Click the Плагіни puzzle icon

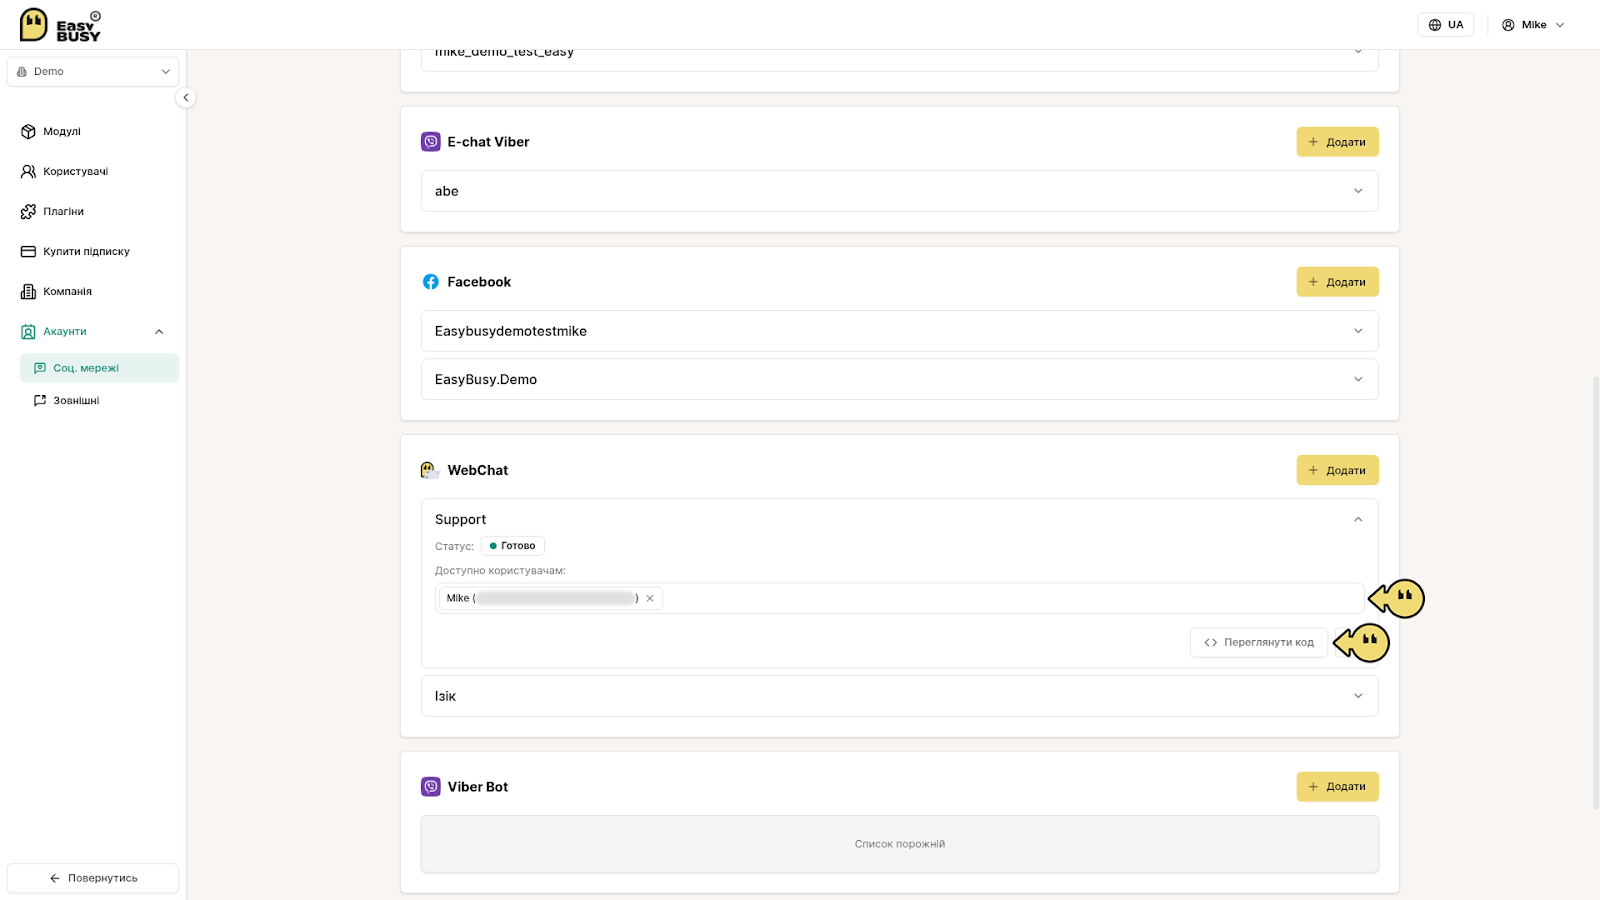point(28,211)
